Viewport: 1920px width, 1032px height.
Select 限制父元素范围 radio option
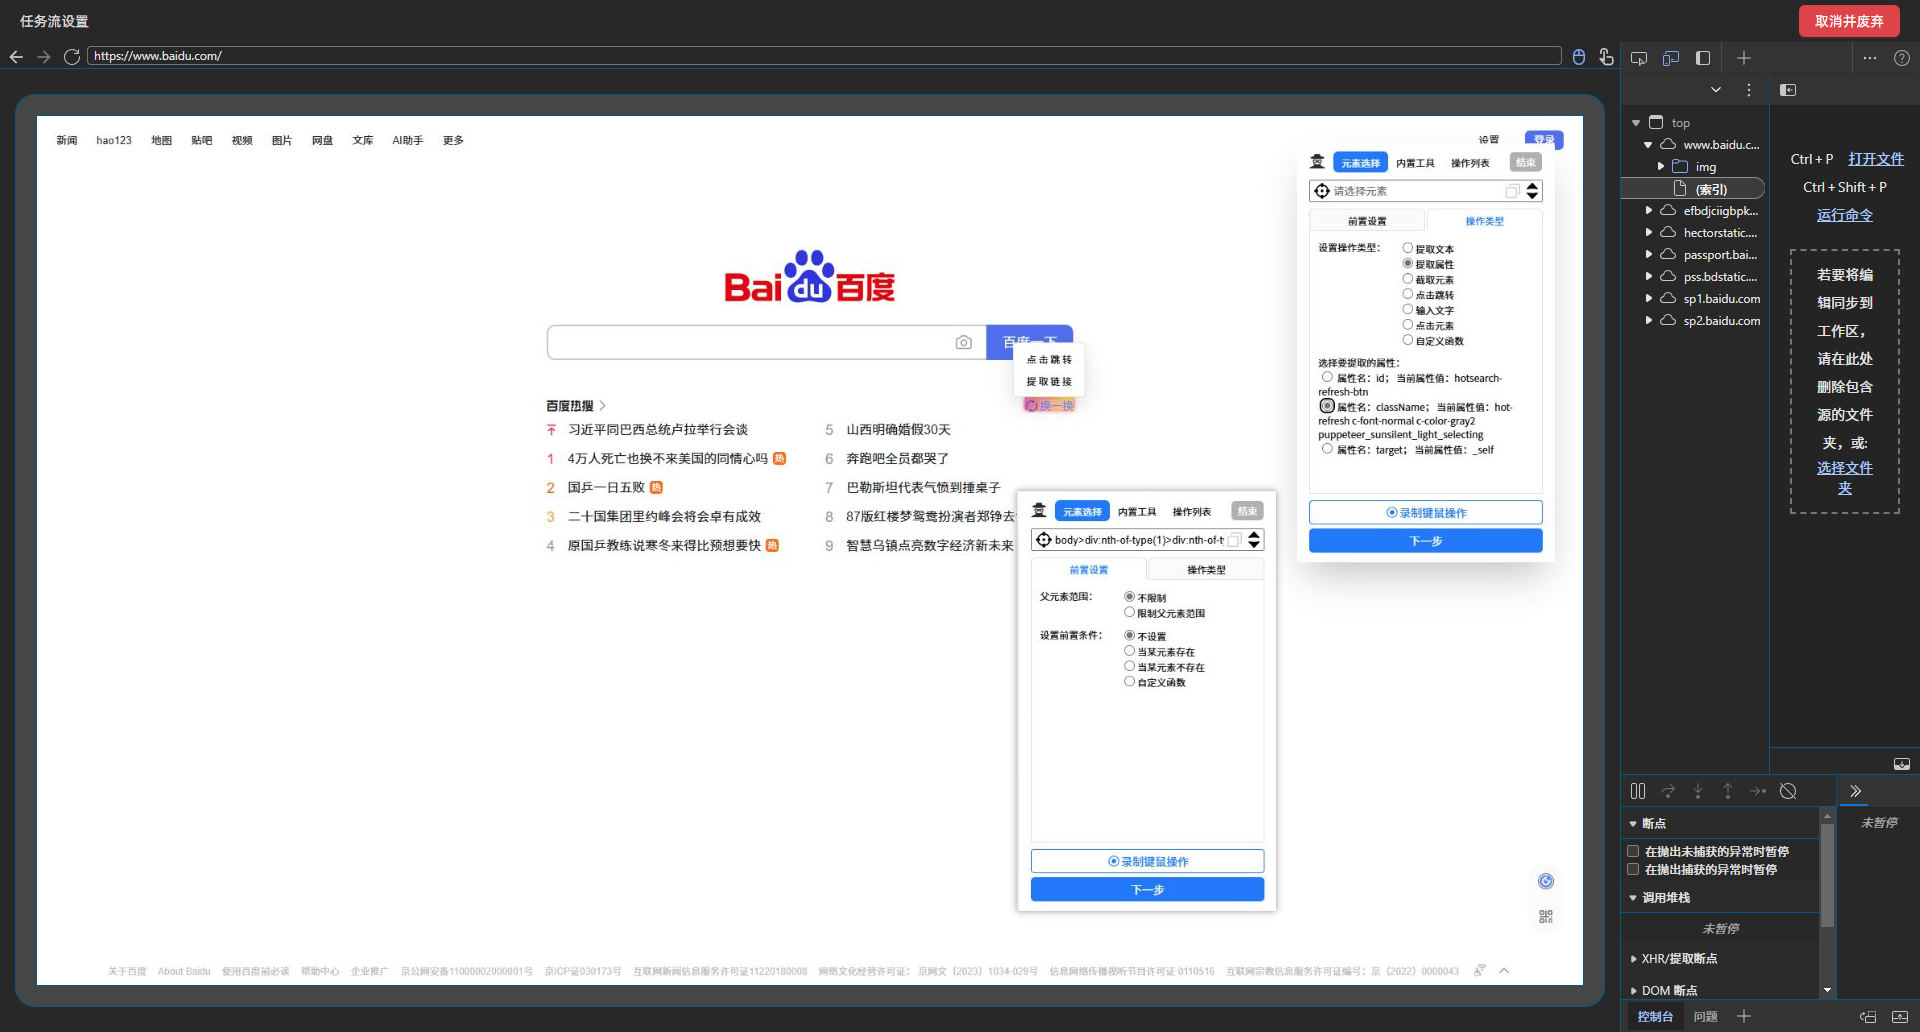pos(1130,612)
